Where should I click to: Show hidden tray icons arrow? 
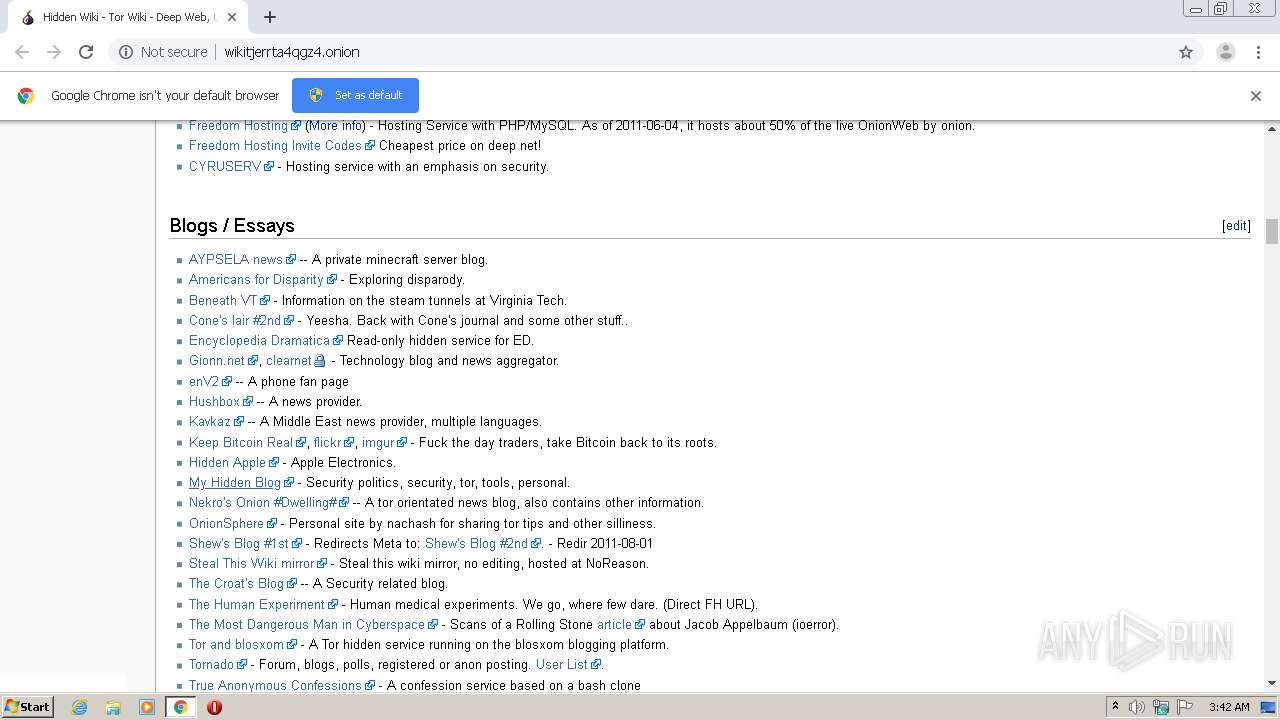pyautogui.click(x=1115, y=707)
